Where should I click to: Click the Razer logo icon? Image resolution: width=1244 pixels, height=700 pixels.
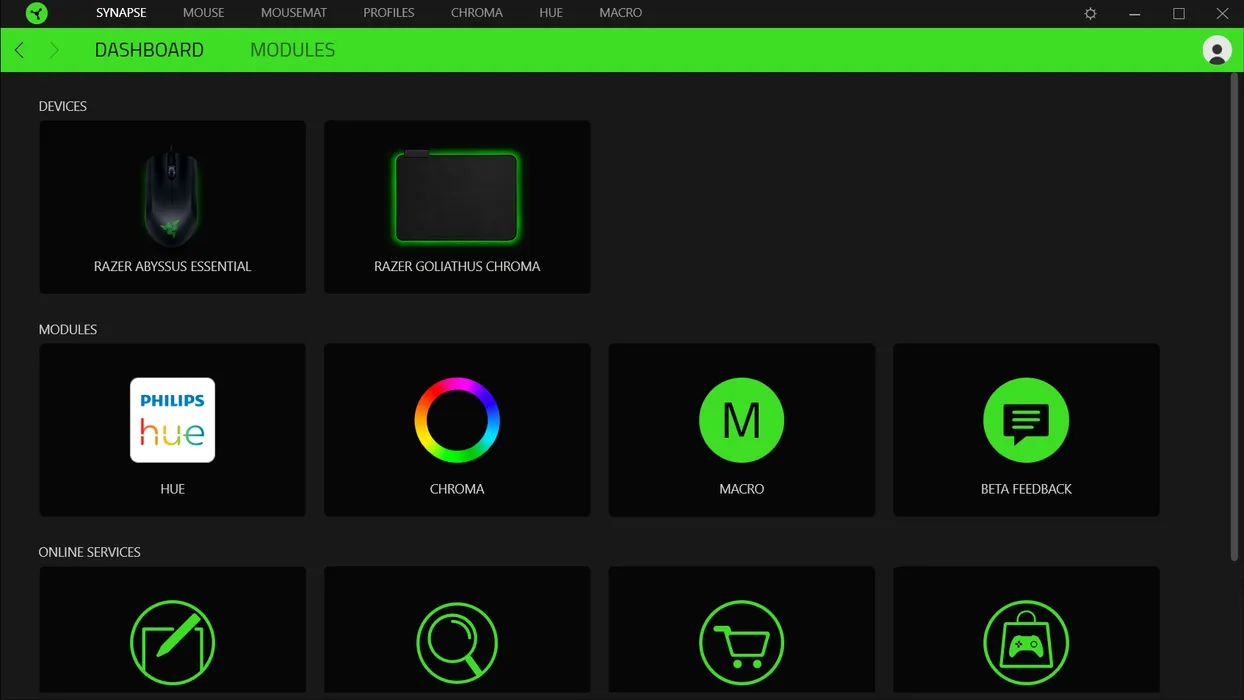(x=37, y=14)
